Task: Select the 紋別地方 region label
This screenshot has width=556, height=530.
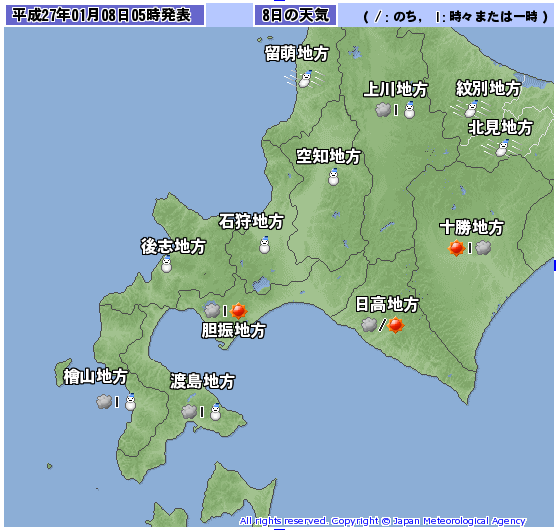Action: 489,88
